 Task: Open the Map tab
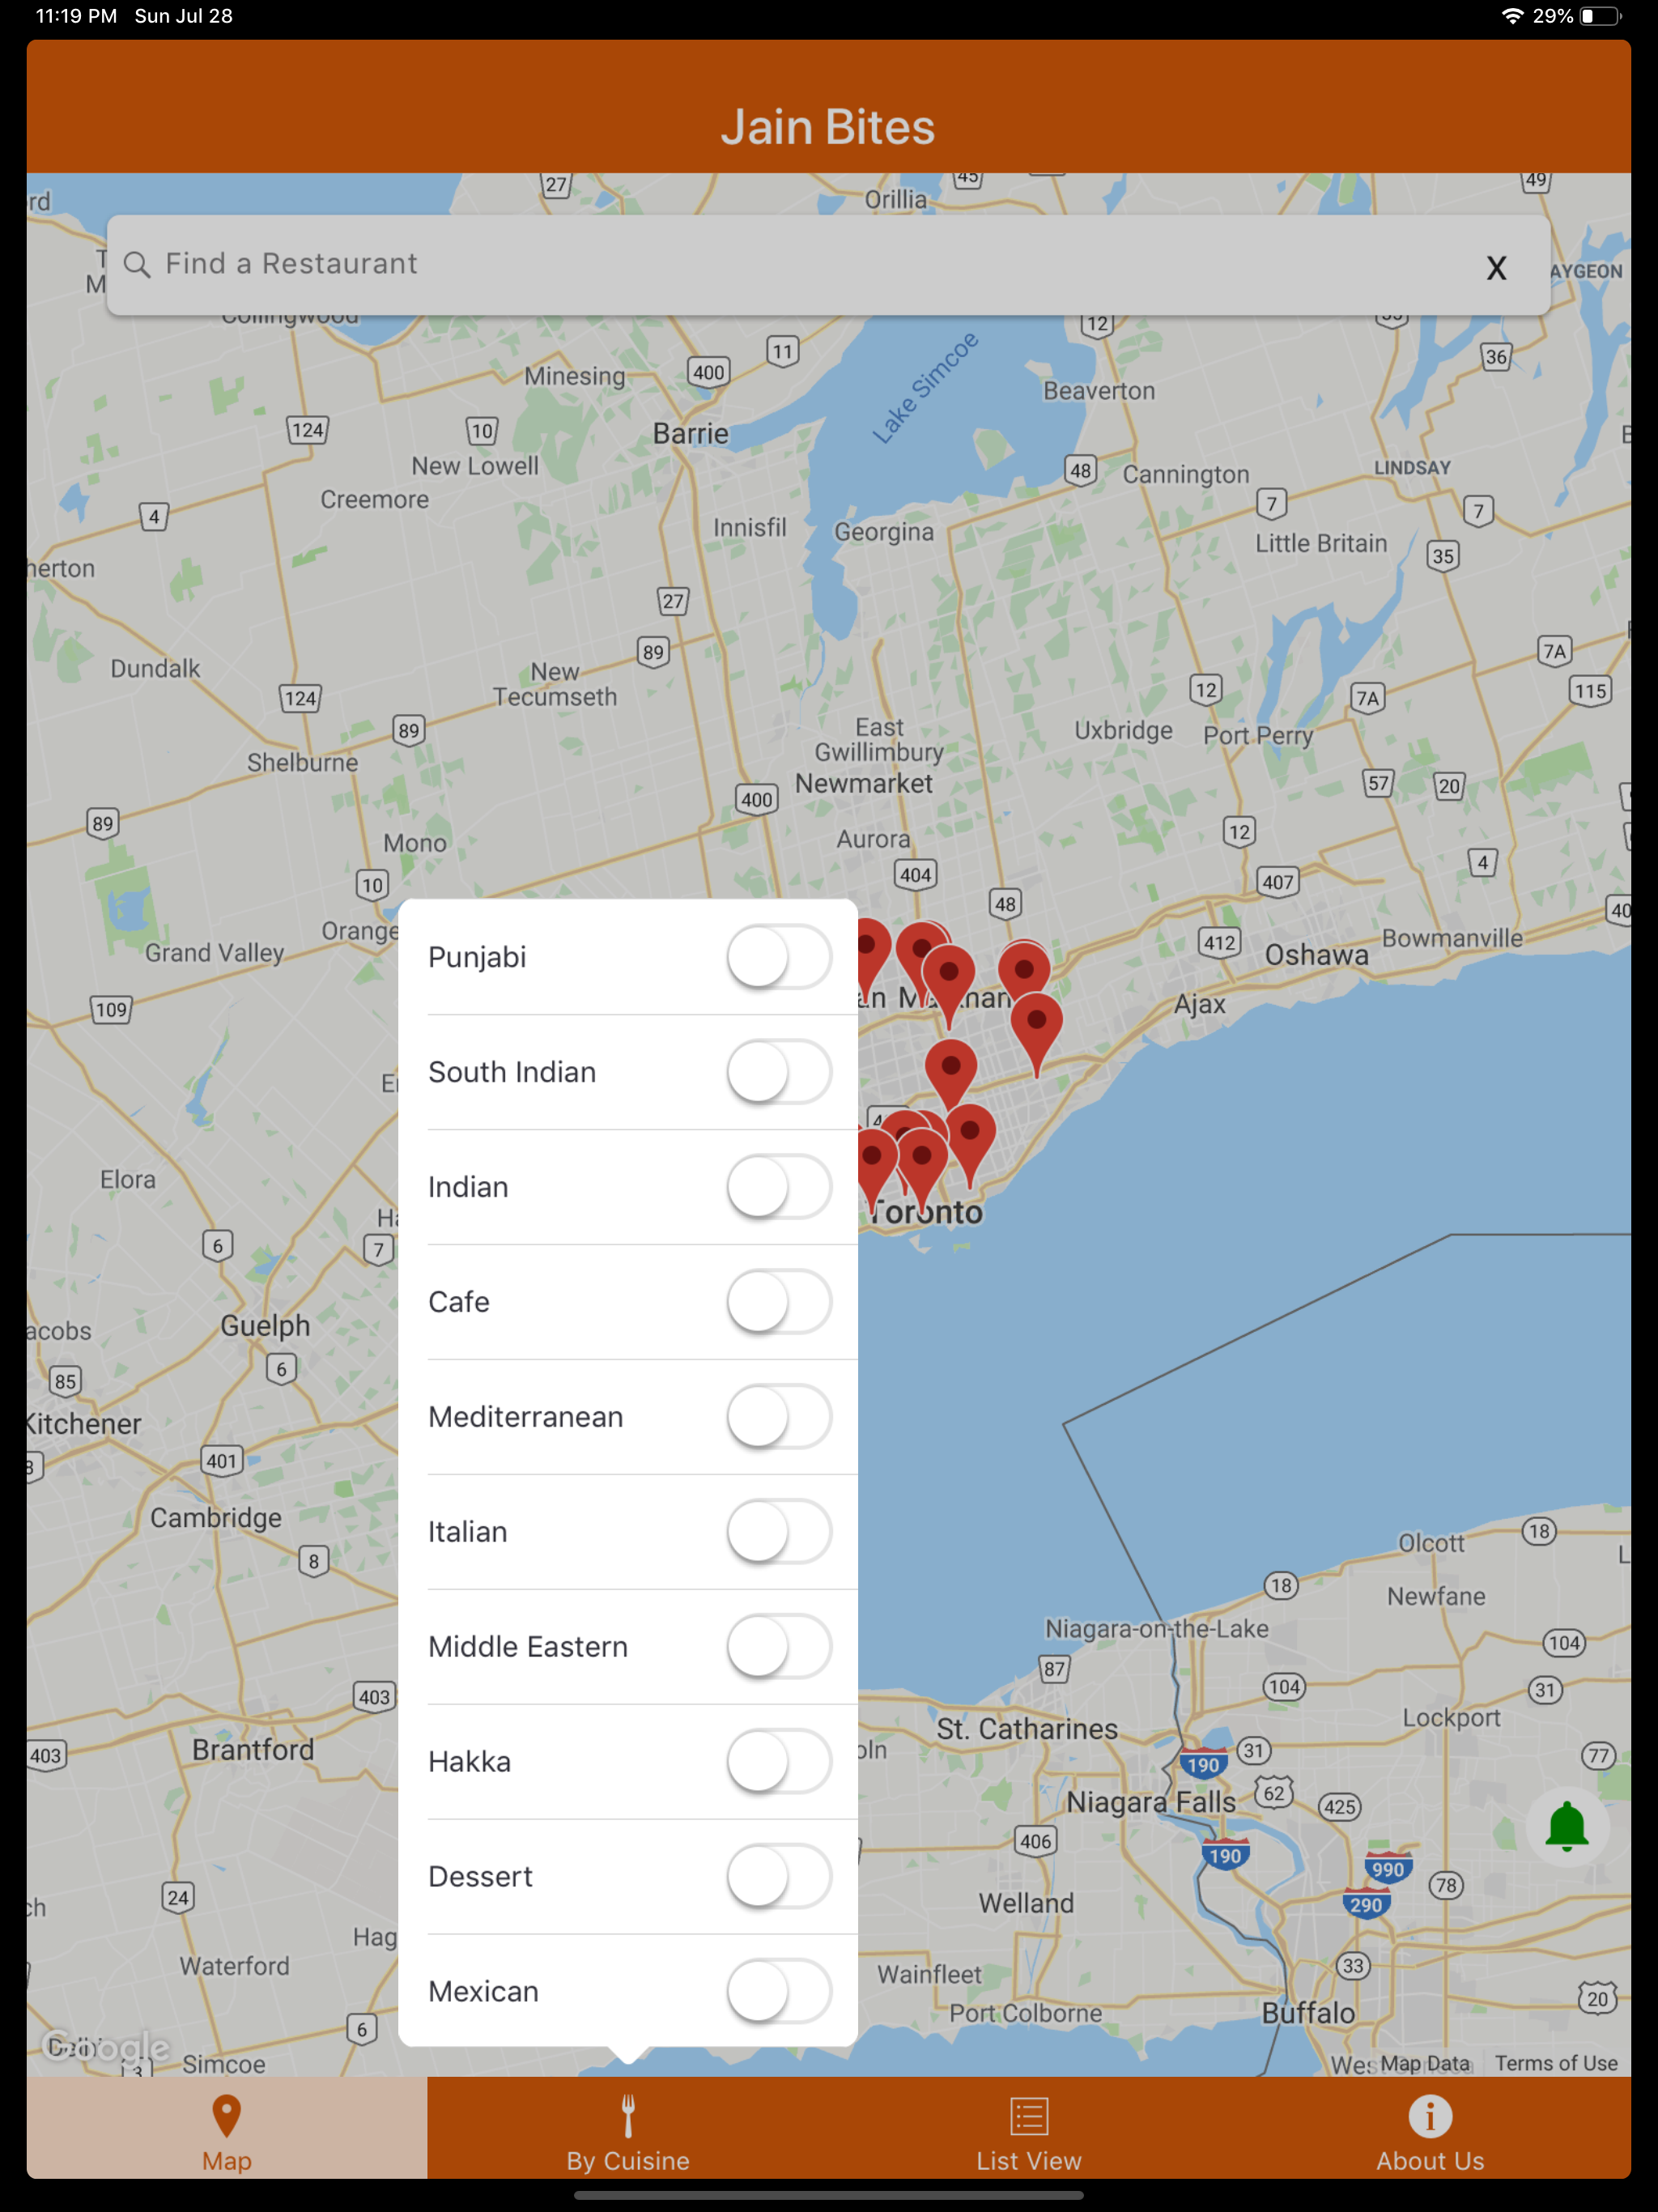[x=227, y=2129]
